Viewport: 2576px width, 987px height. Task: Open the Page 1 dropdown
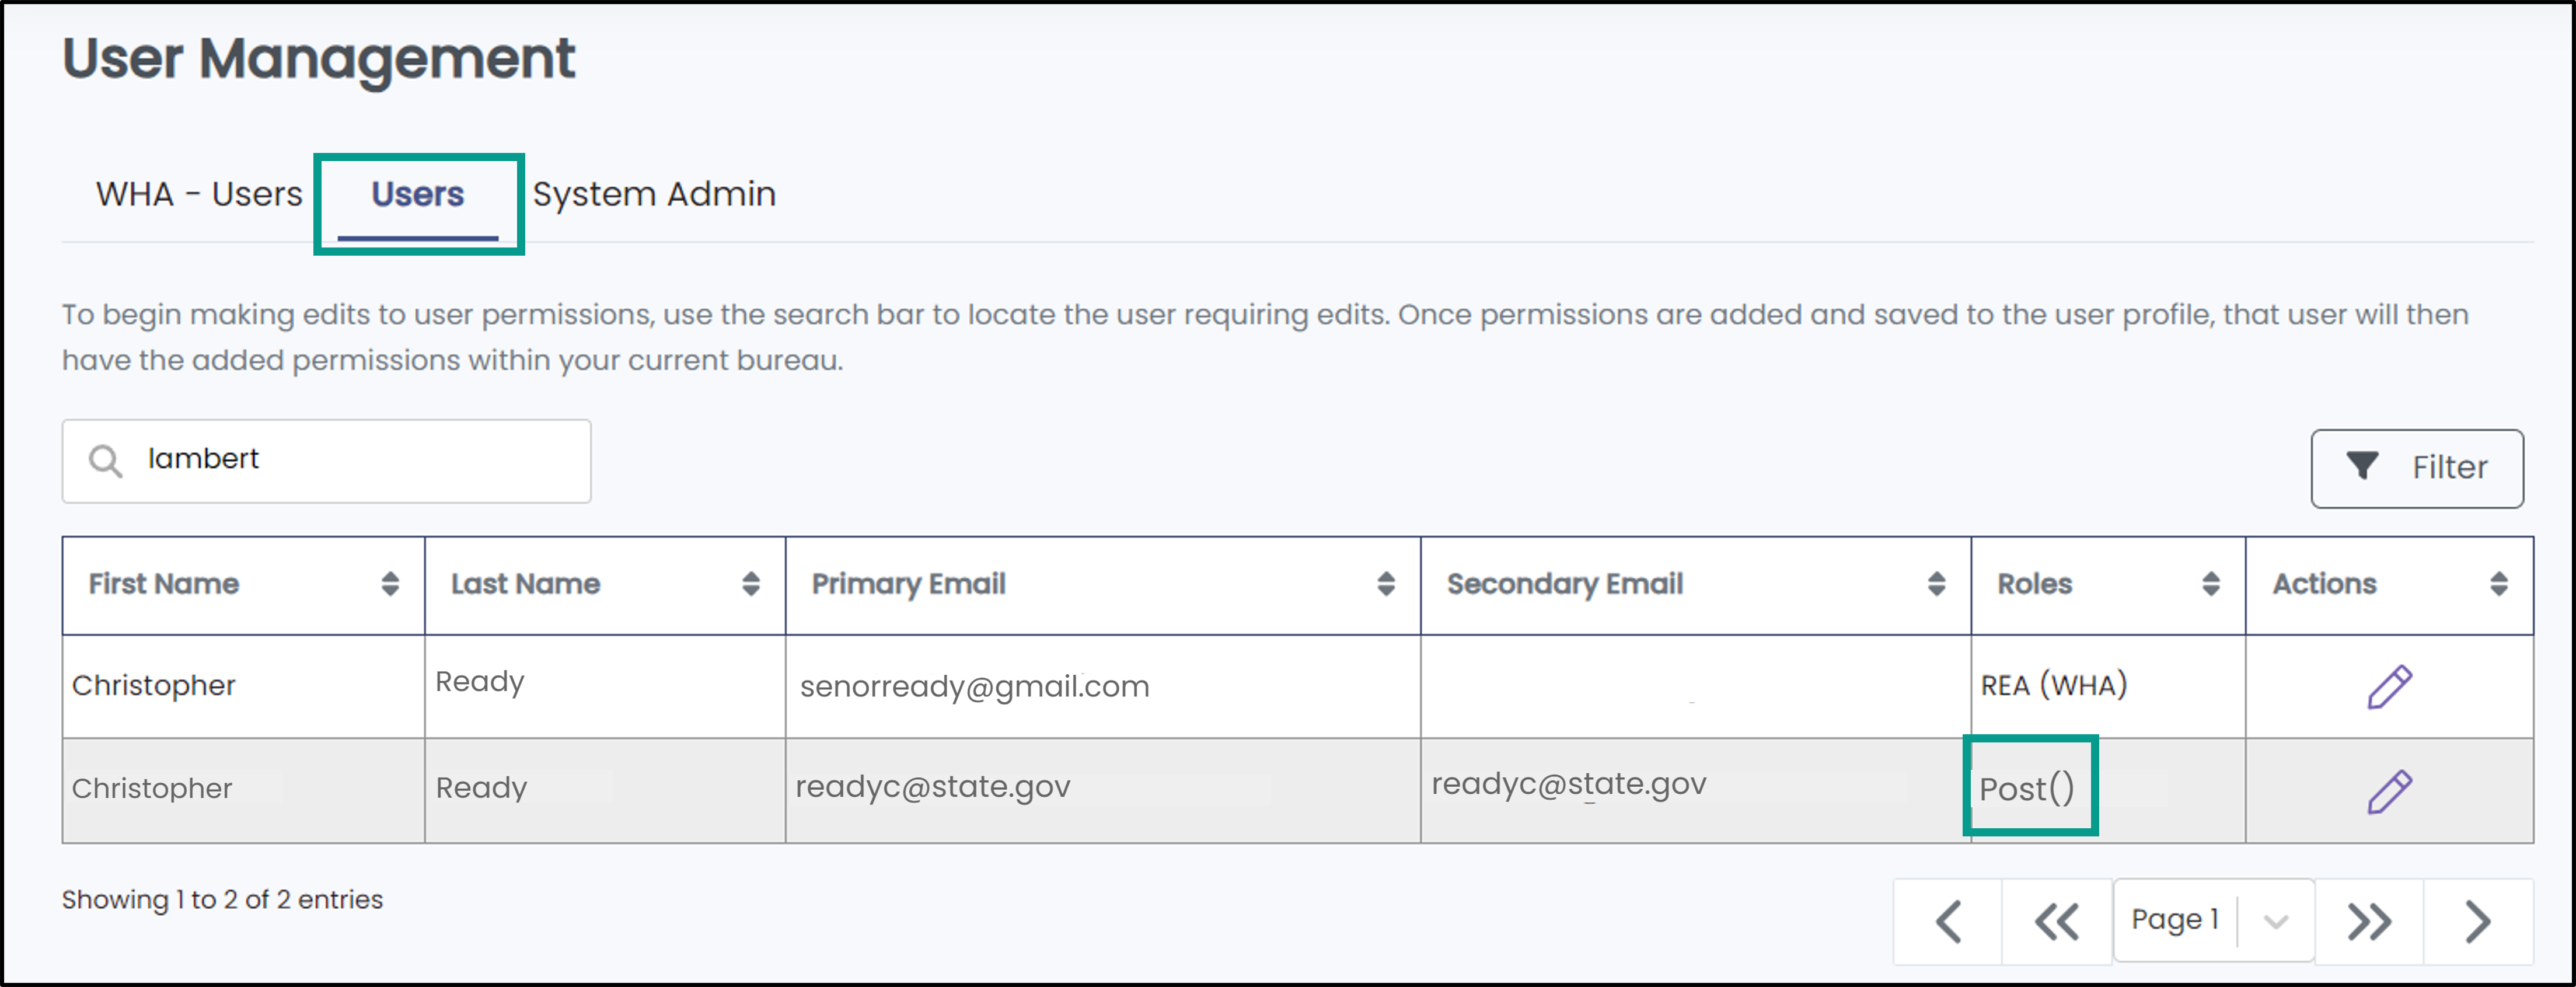tap(2213, 920)
